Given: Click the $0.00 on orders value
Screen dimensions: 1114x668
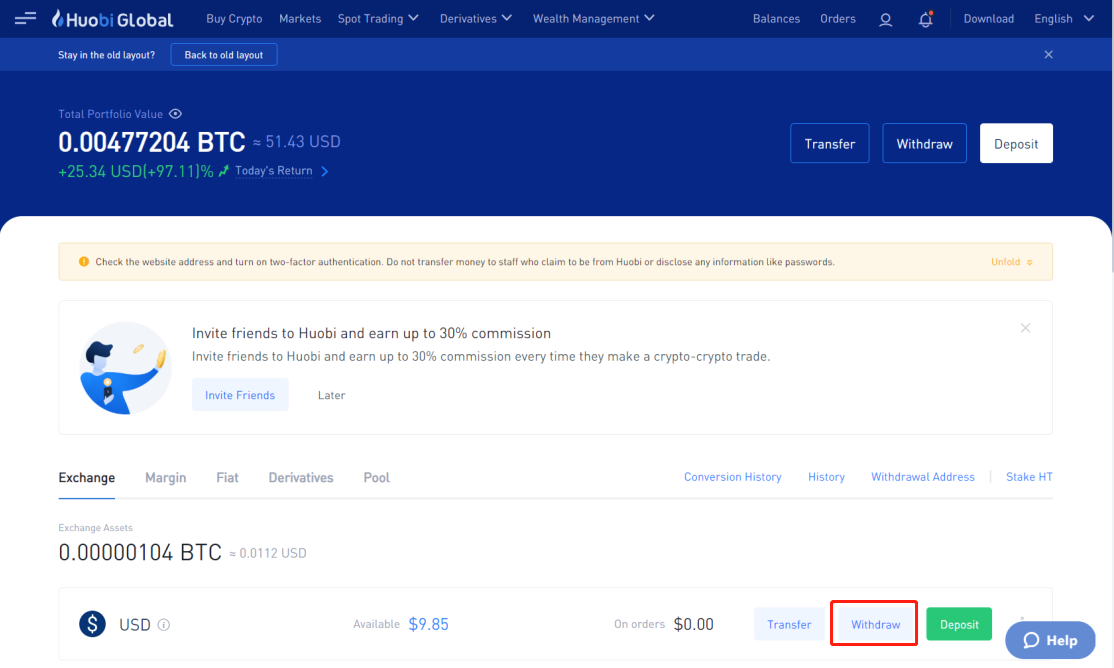Looking at the screenshot, I should (693, 624).
